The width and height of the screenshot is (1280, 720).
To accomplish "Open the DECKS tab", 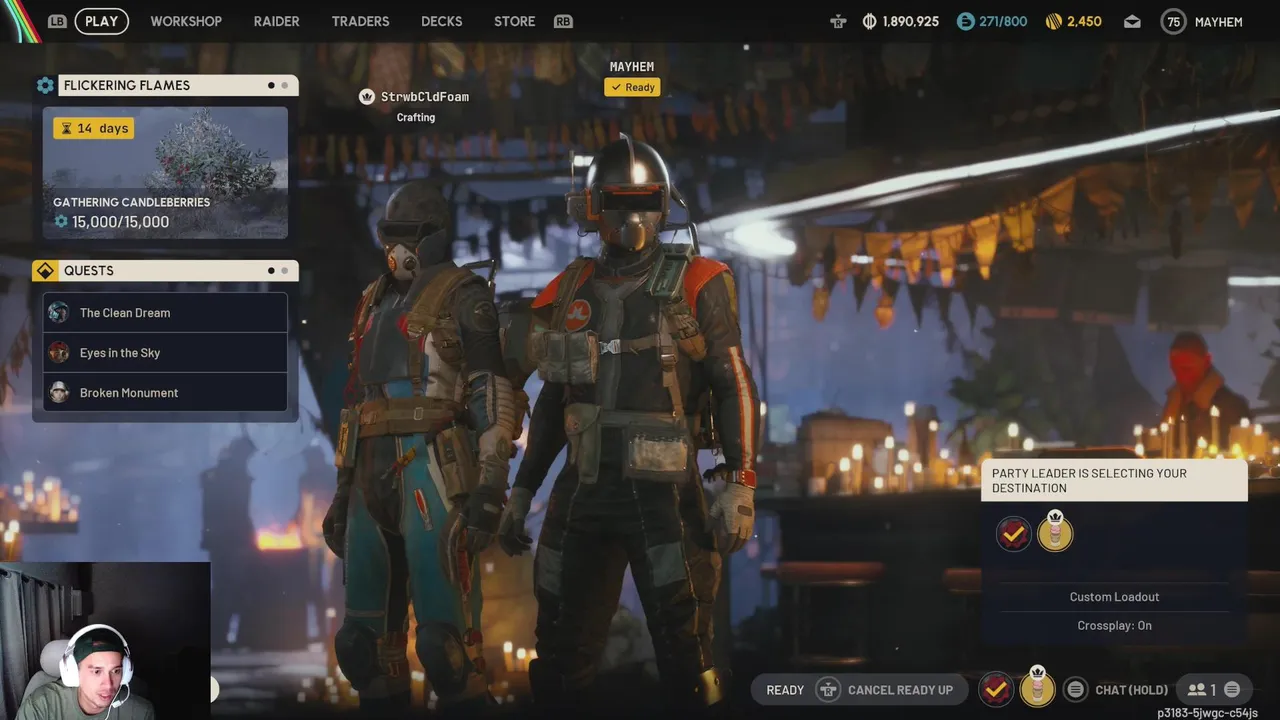I will [x=441, y=21].
